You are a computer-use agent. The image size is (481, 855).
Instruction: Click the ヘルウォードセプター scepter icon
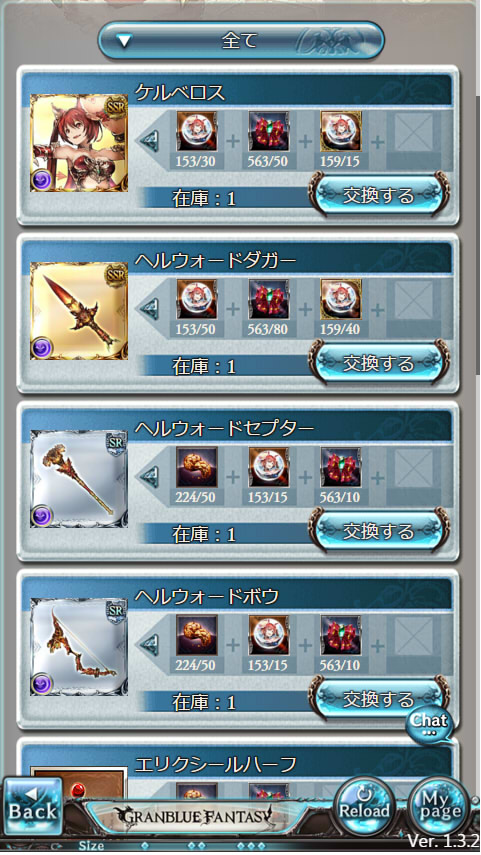click(79, 479)
